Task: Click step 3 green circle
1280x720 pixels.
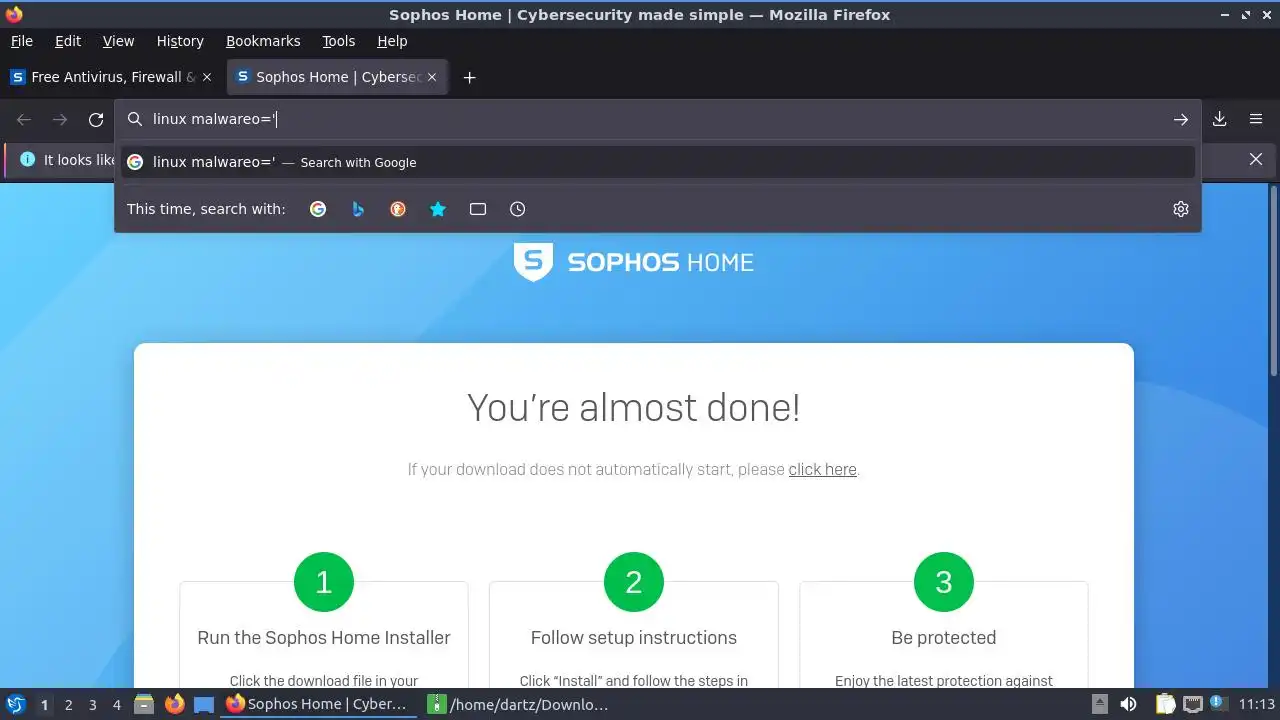Action: tap(944, 582)
